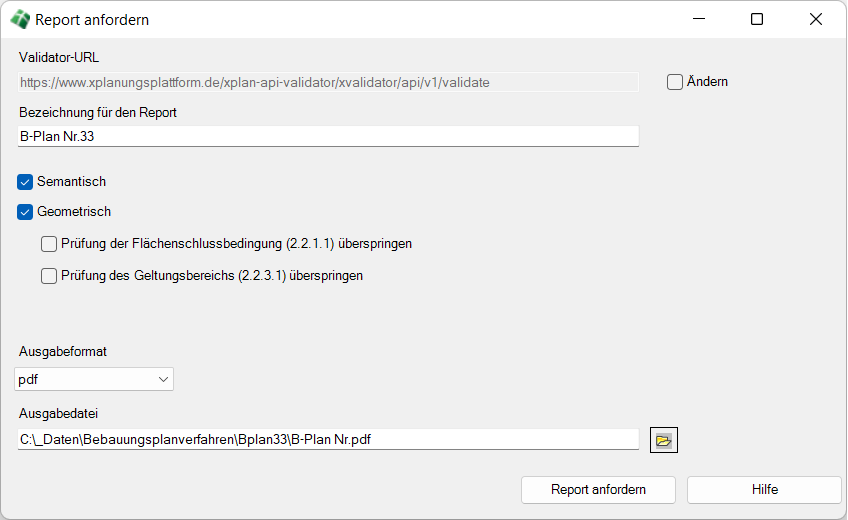Enable skipping Flächenschlussbedingung (2.2.1.1) check
The width and height of the screenshot is (848, 520).
49,244
